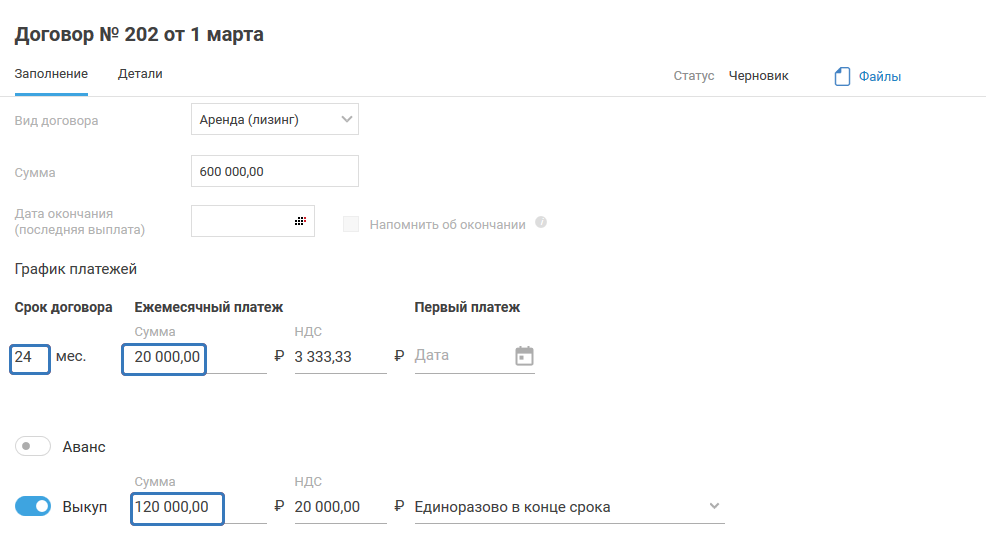
Task: Expand the Вид договора dropdown
Action: tap(346, 120)
